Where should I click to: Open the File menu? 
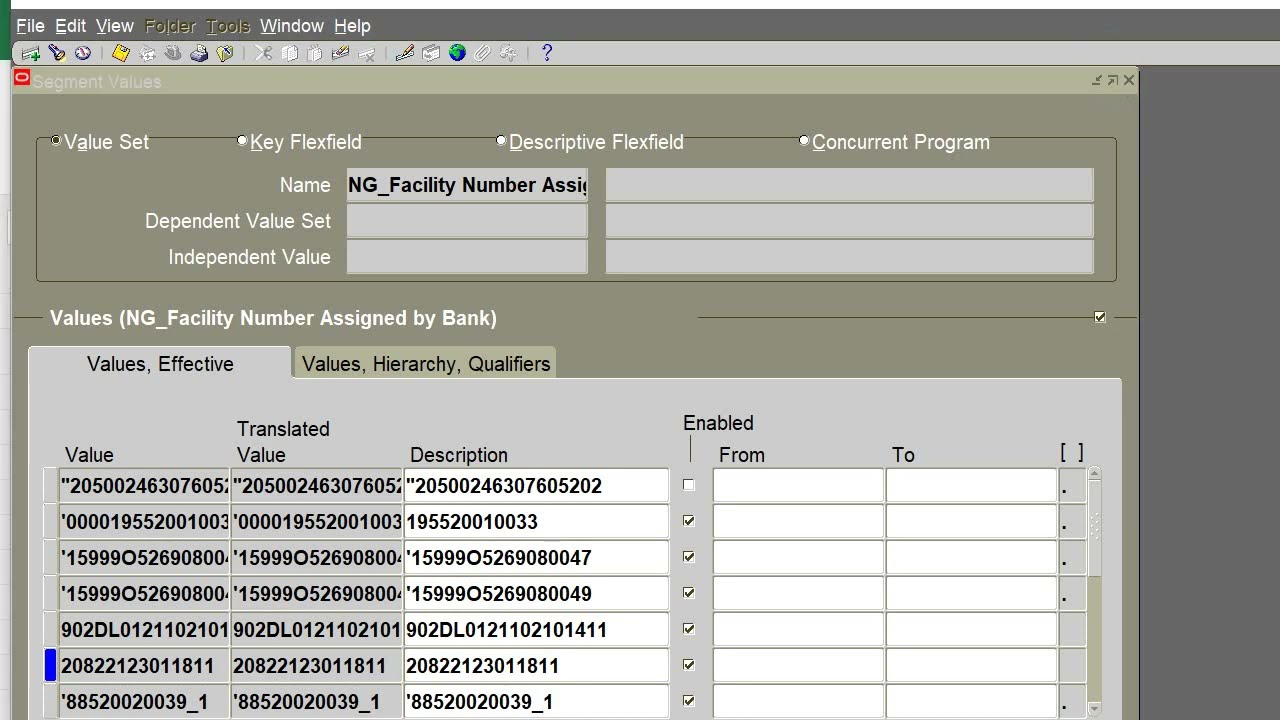pos(30,26)
